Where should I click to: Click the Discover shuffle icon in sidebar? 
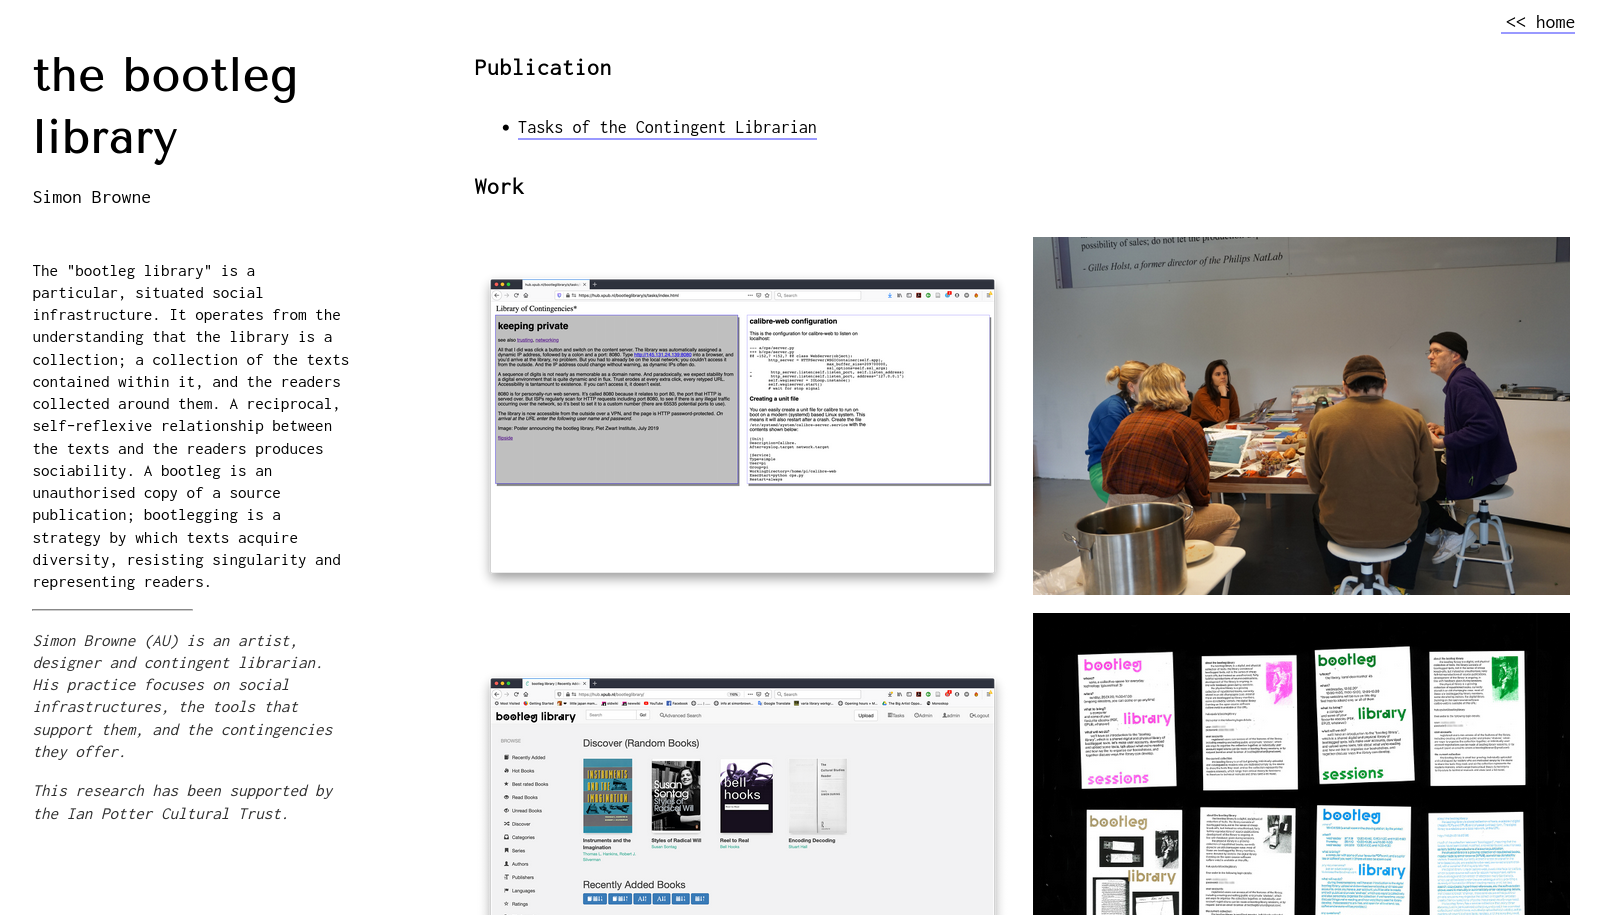click(x=507, y=824)
